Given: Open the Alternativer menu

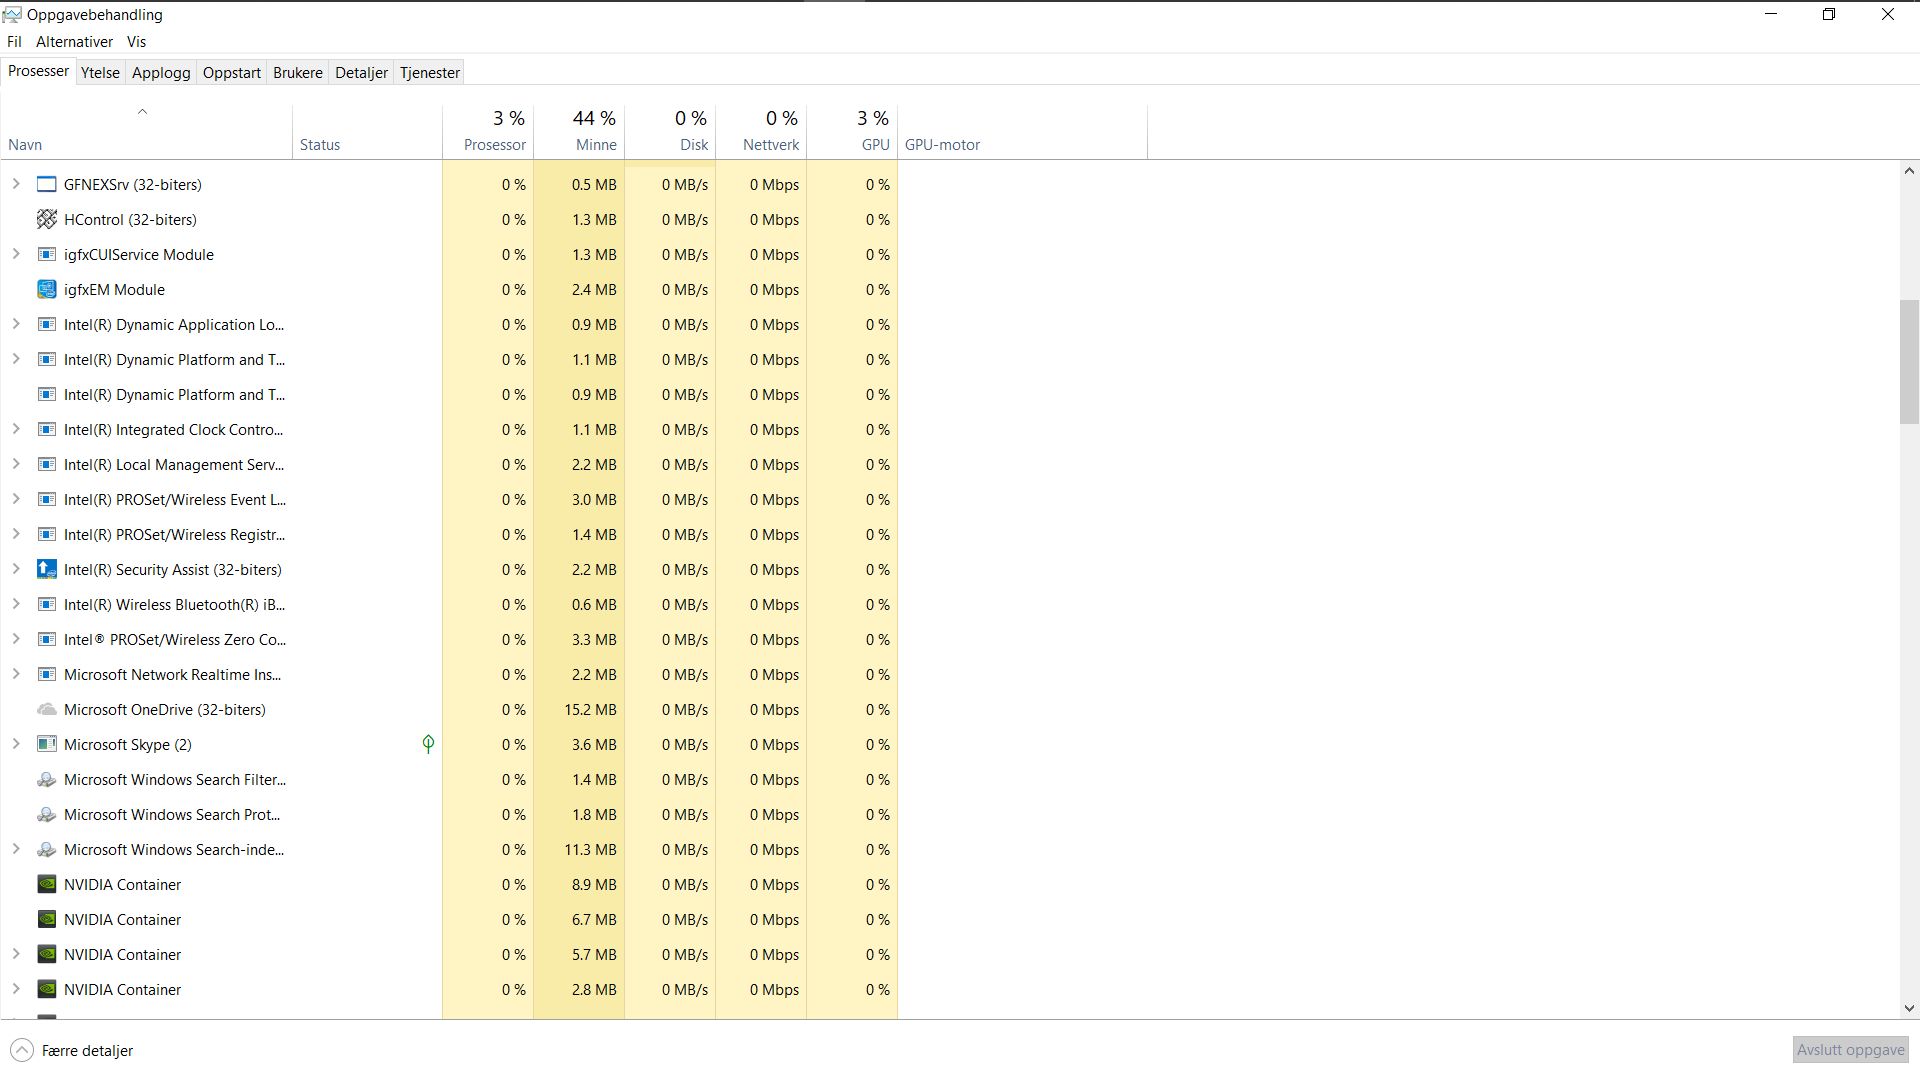Looking at the screenshot, I should point(74,42).
